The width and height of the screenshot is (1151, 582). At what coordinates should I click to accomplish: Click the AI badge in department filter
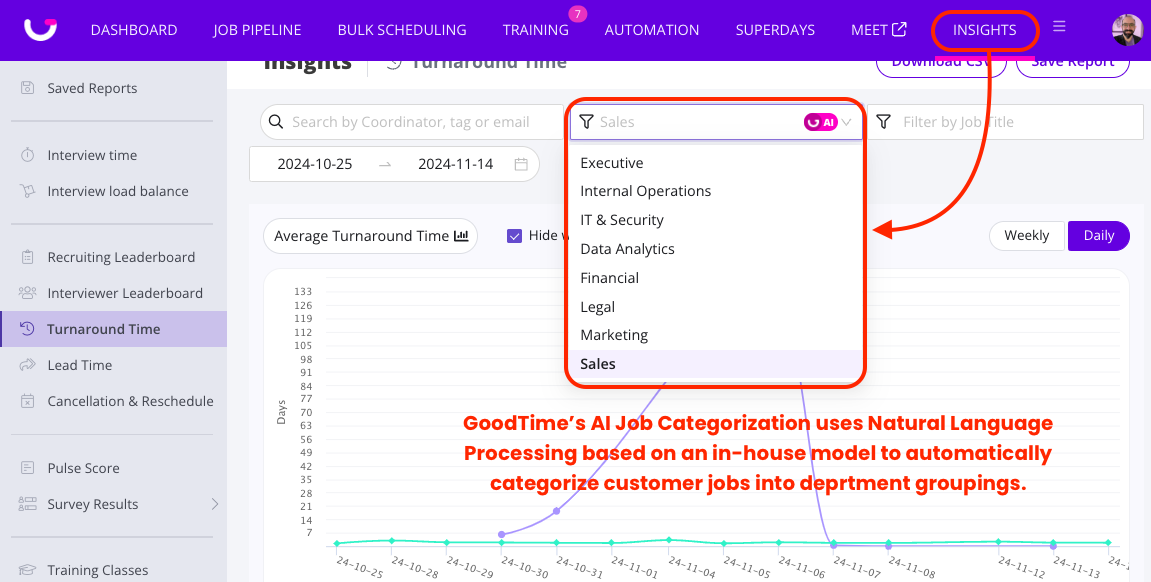pos(821,123)
